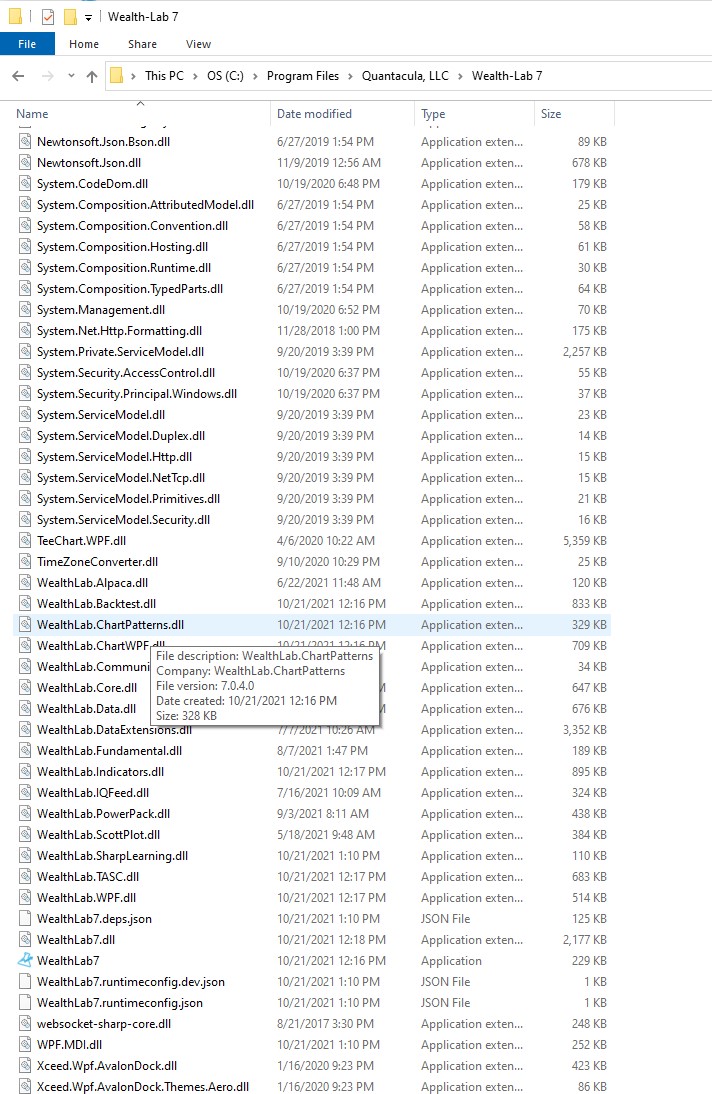The width and height of the screenshot is (712, 1094).
Task: Sort by the Type column header
Action: pyautogui.click(x=475, y=114)
